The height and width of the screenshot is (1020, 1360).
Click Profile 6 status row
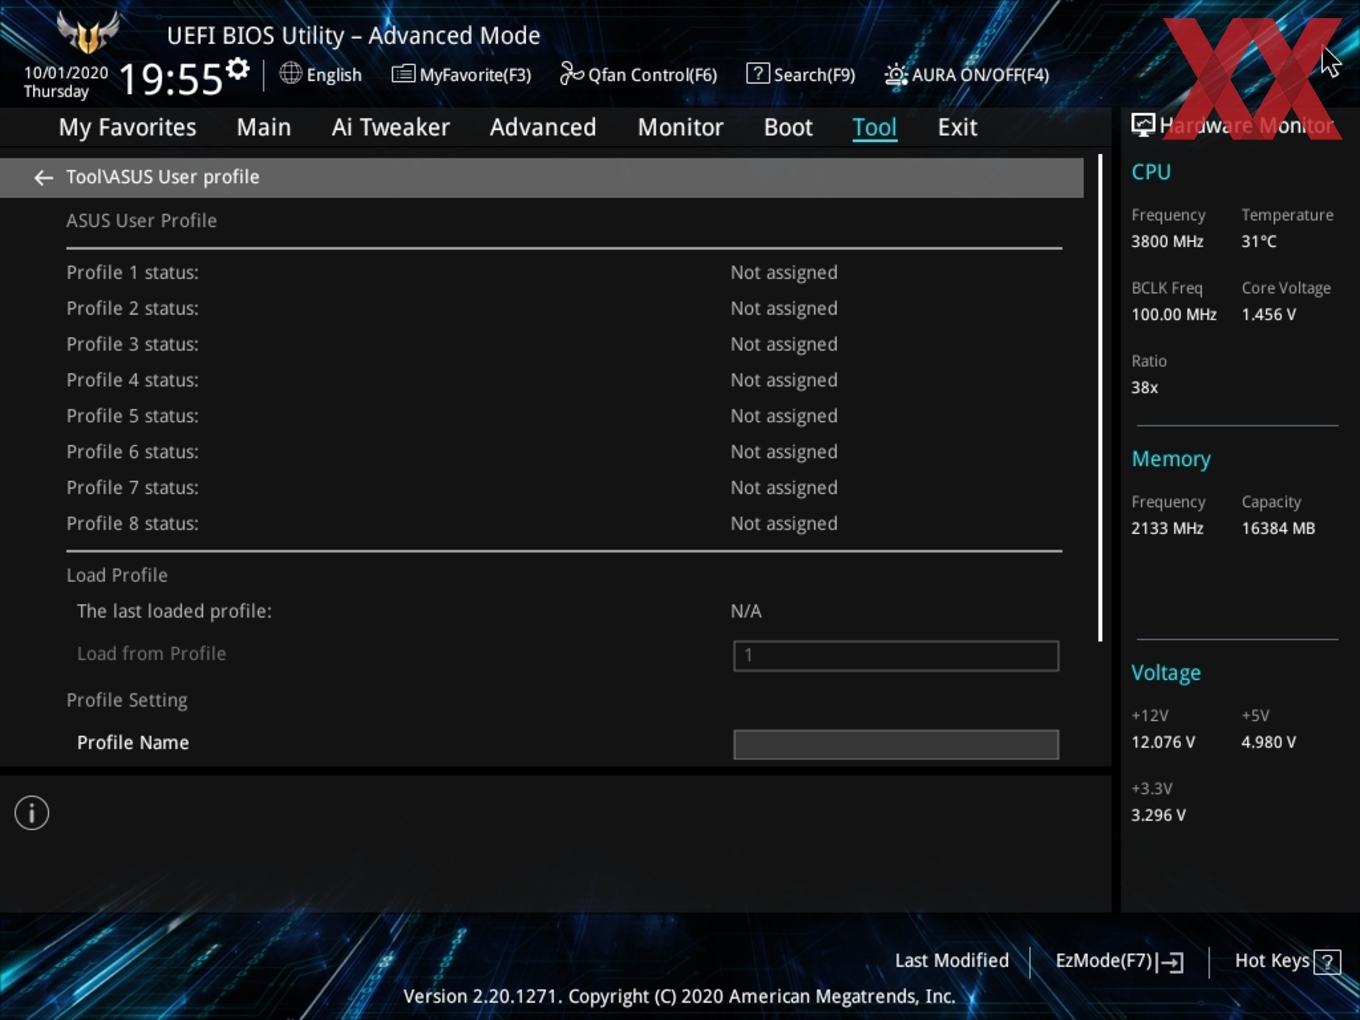tap(564, 452)
